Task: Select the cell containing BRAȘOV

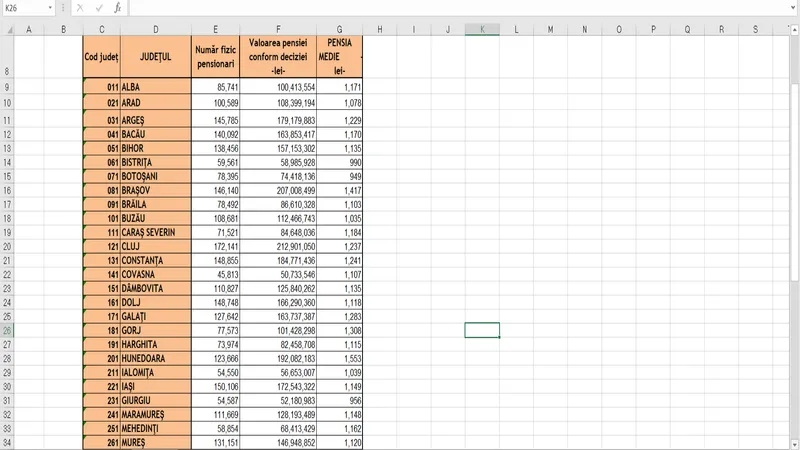Action: click(155, 189)
